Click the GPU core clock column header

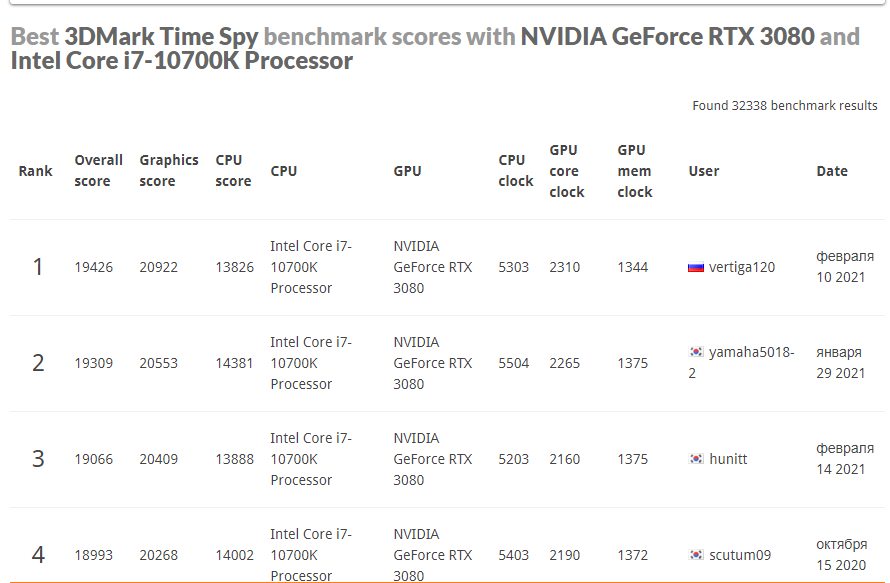[566, 170]
